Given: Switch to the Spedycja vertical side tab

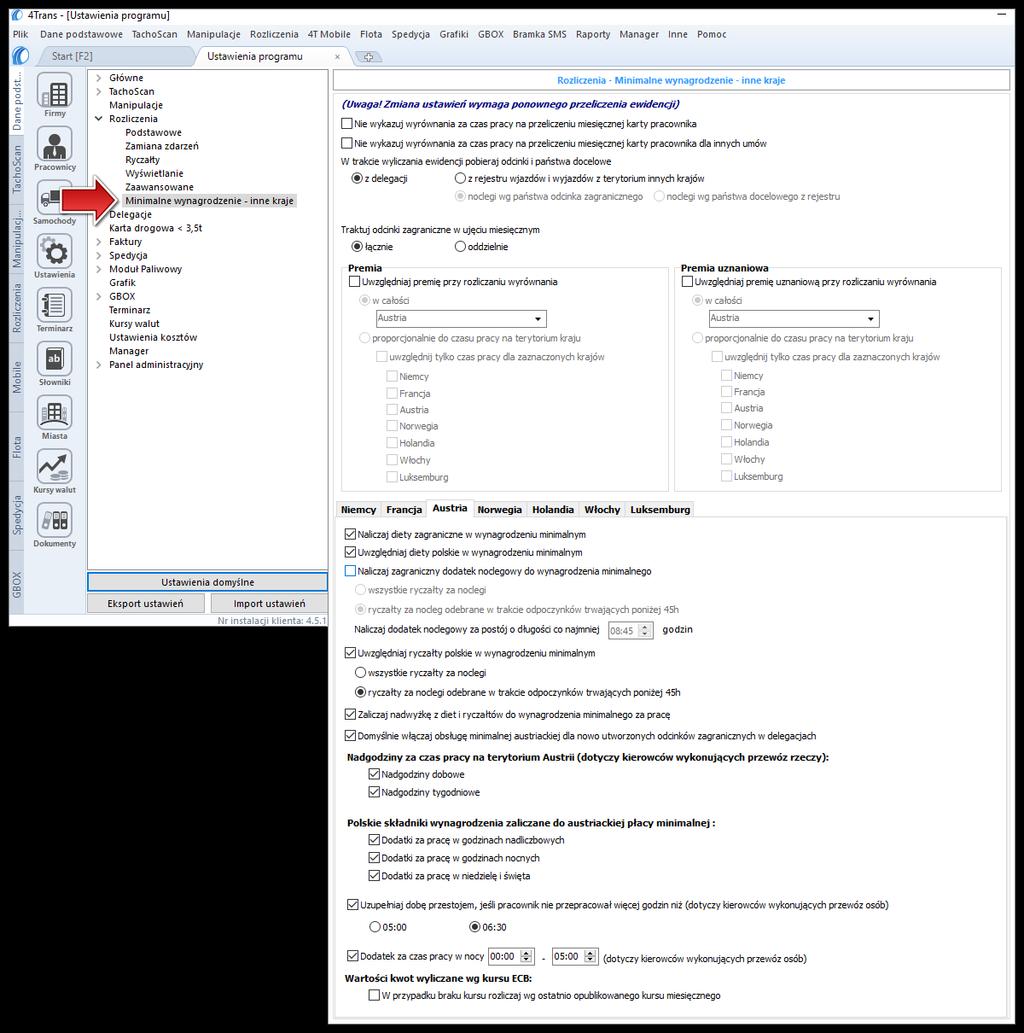Looking at the screenshot, I should (17, 515).
